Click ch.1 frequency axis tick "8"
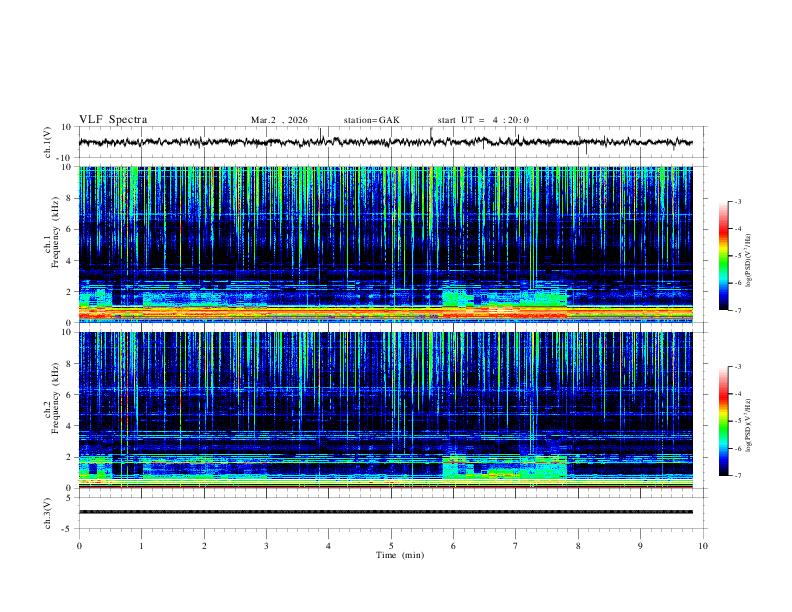 pos(69,198)
